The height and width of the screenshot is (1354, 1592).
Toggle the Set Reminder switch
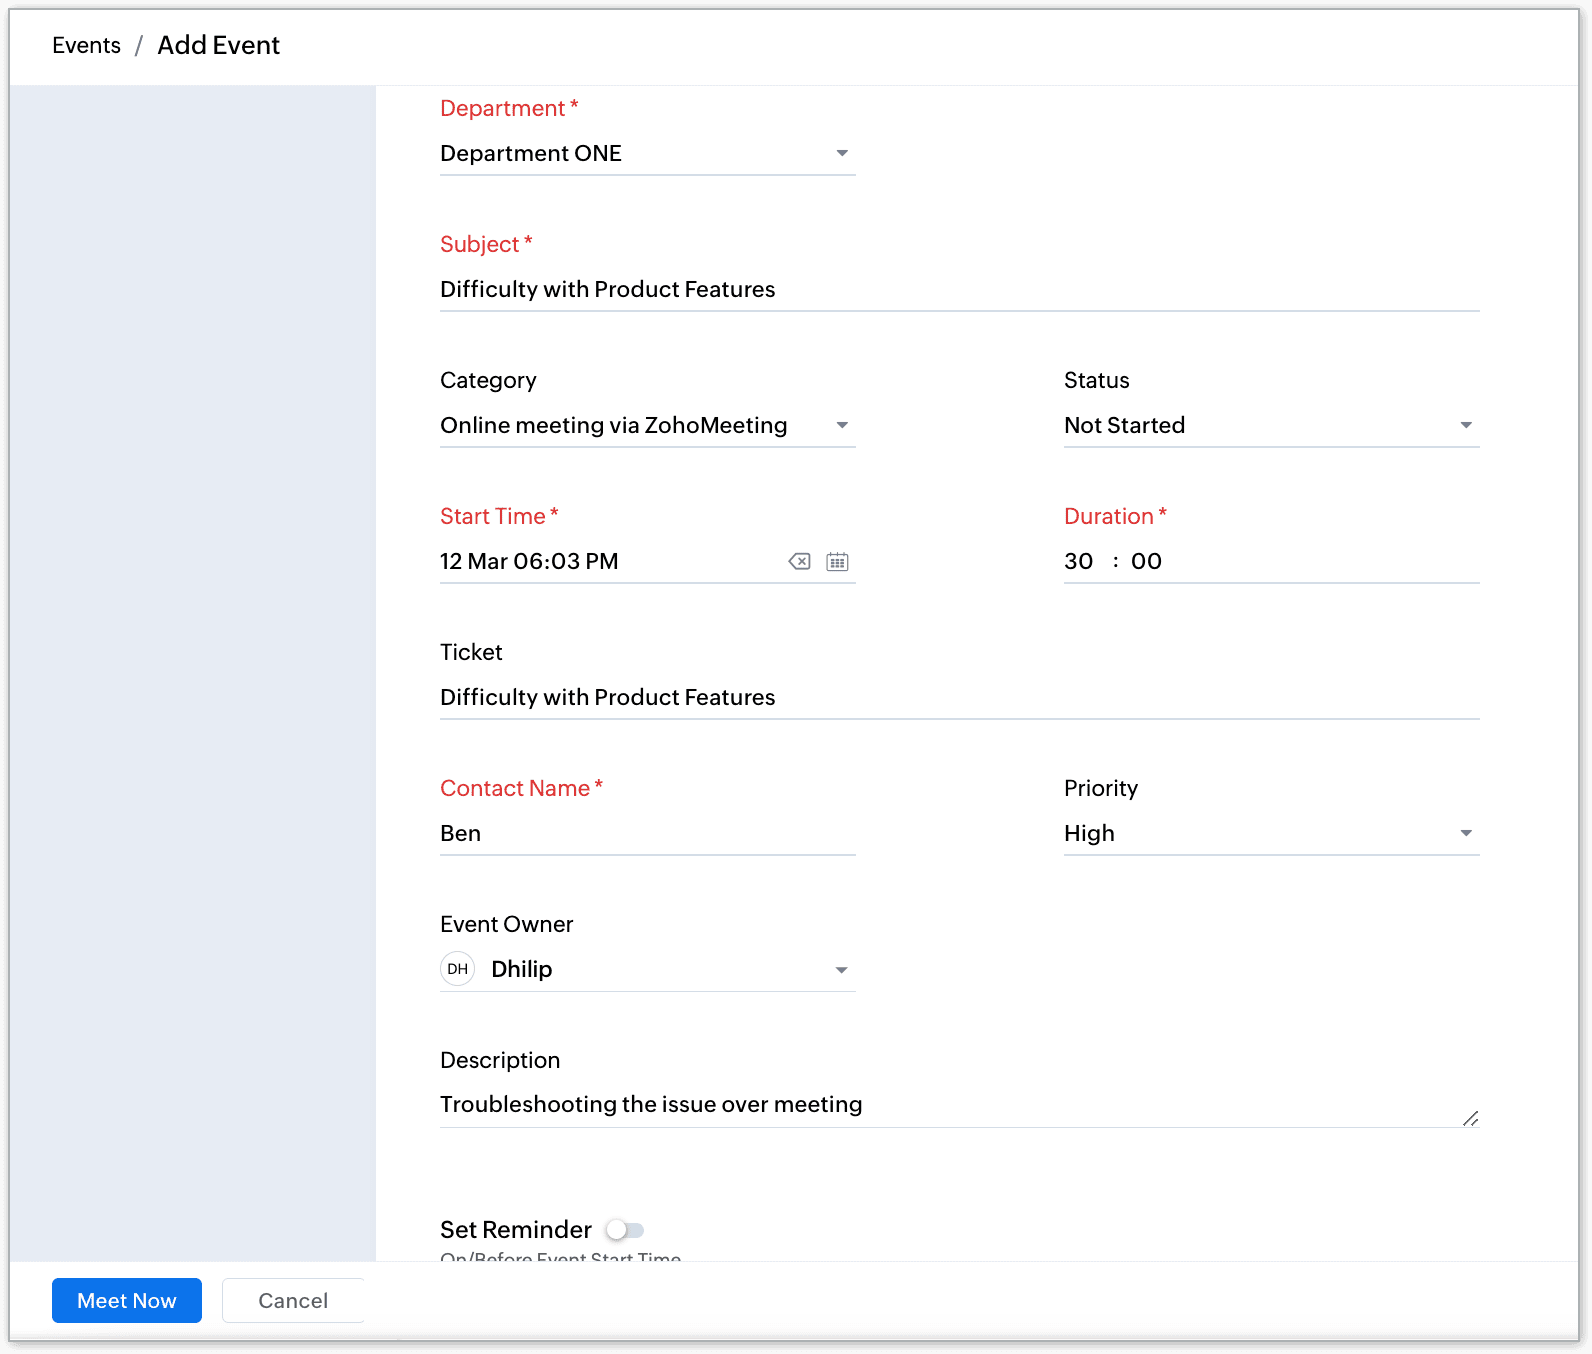coord(625,1230)
